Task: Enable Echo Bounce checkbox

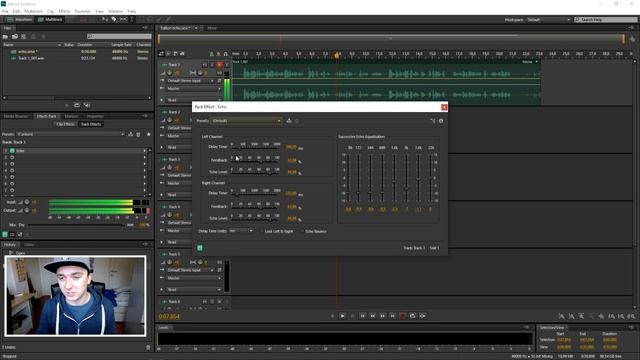Action: tap(302, 231)
